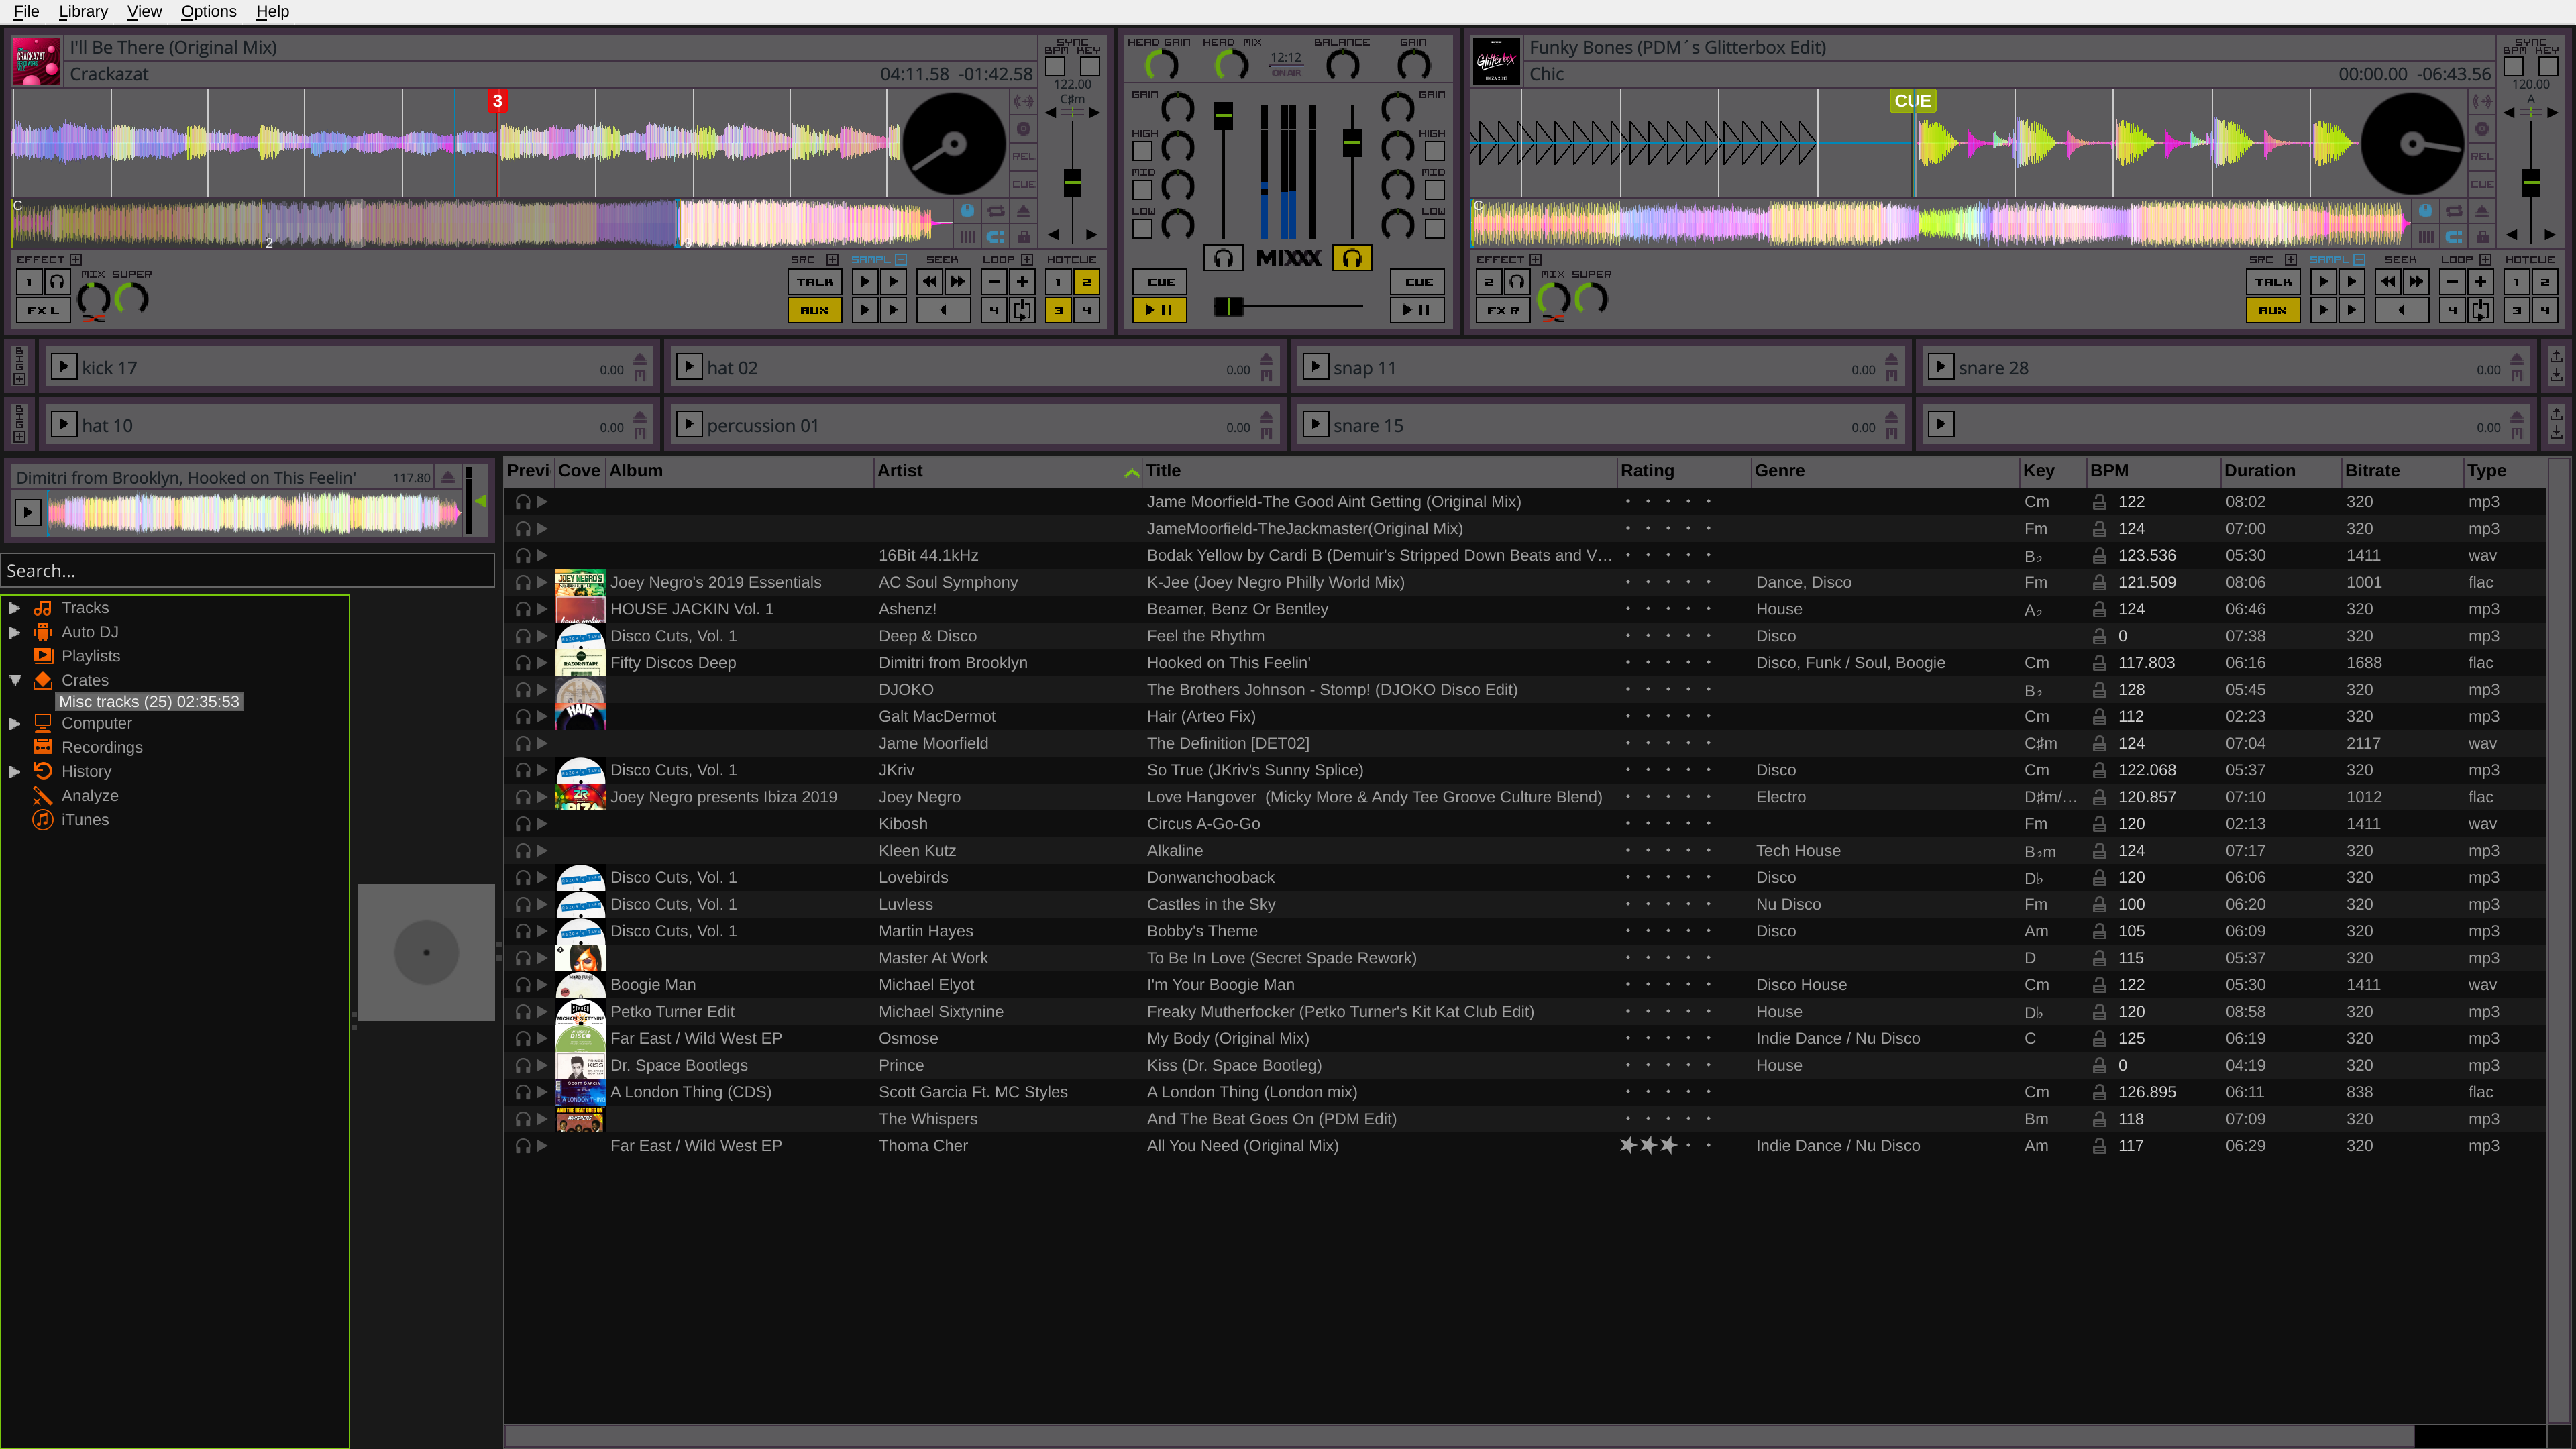Click the TALK button on the right deck

click(x=2272, y=282)
